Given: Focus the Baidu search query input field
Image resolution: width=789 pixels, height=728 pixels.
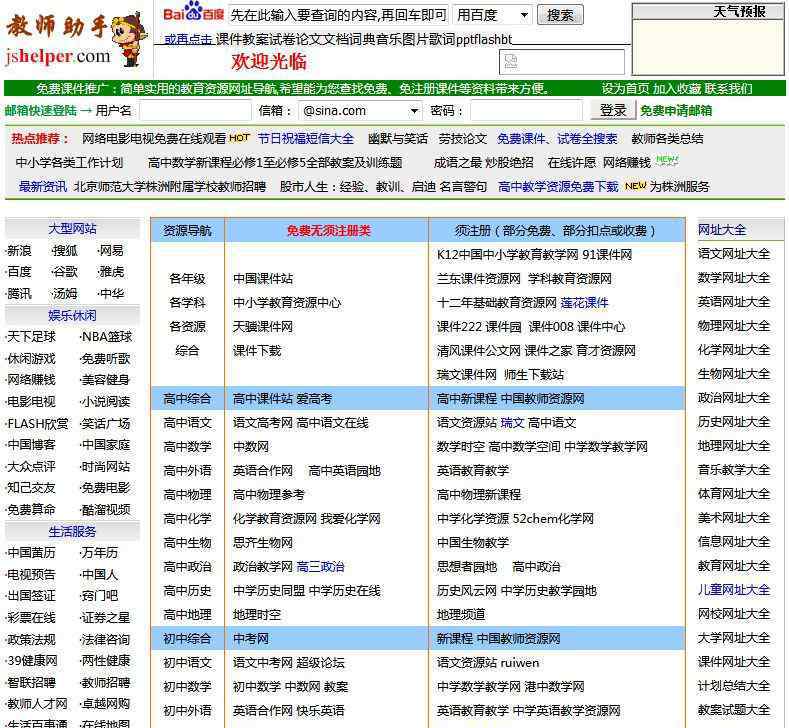Looking at the screenshot, I should (338, 15).
